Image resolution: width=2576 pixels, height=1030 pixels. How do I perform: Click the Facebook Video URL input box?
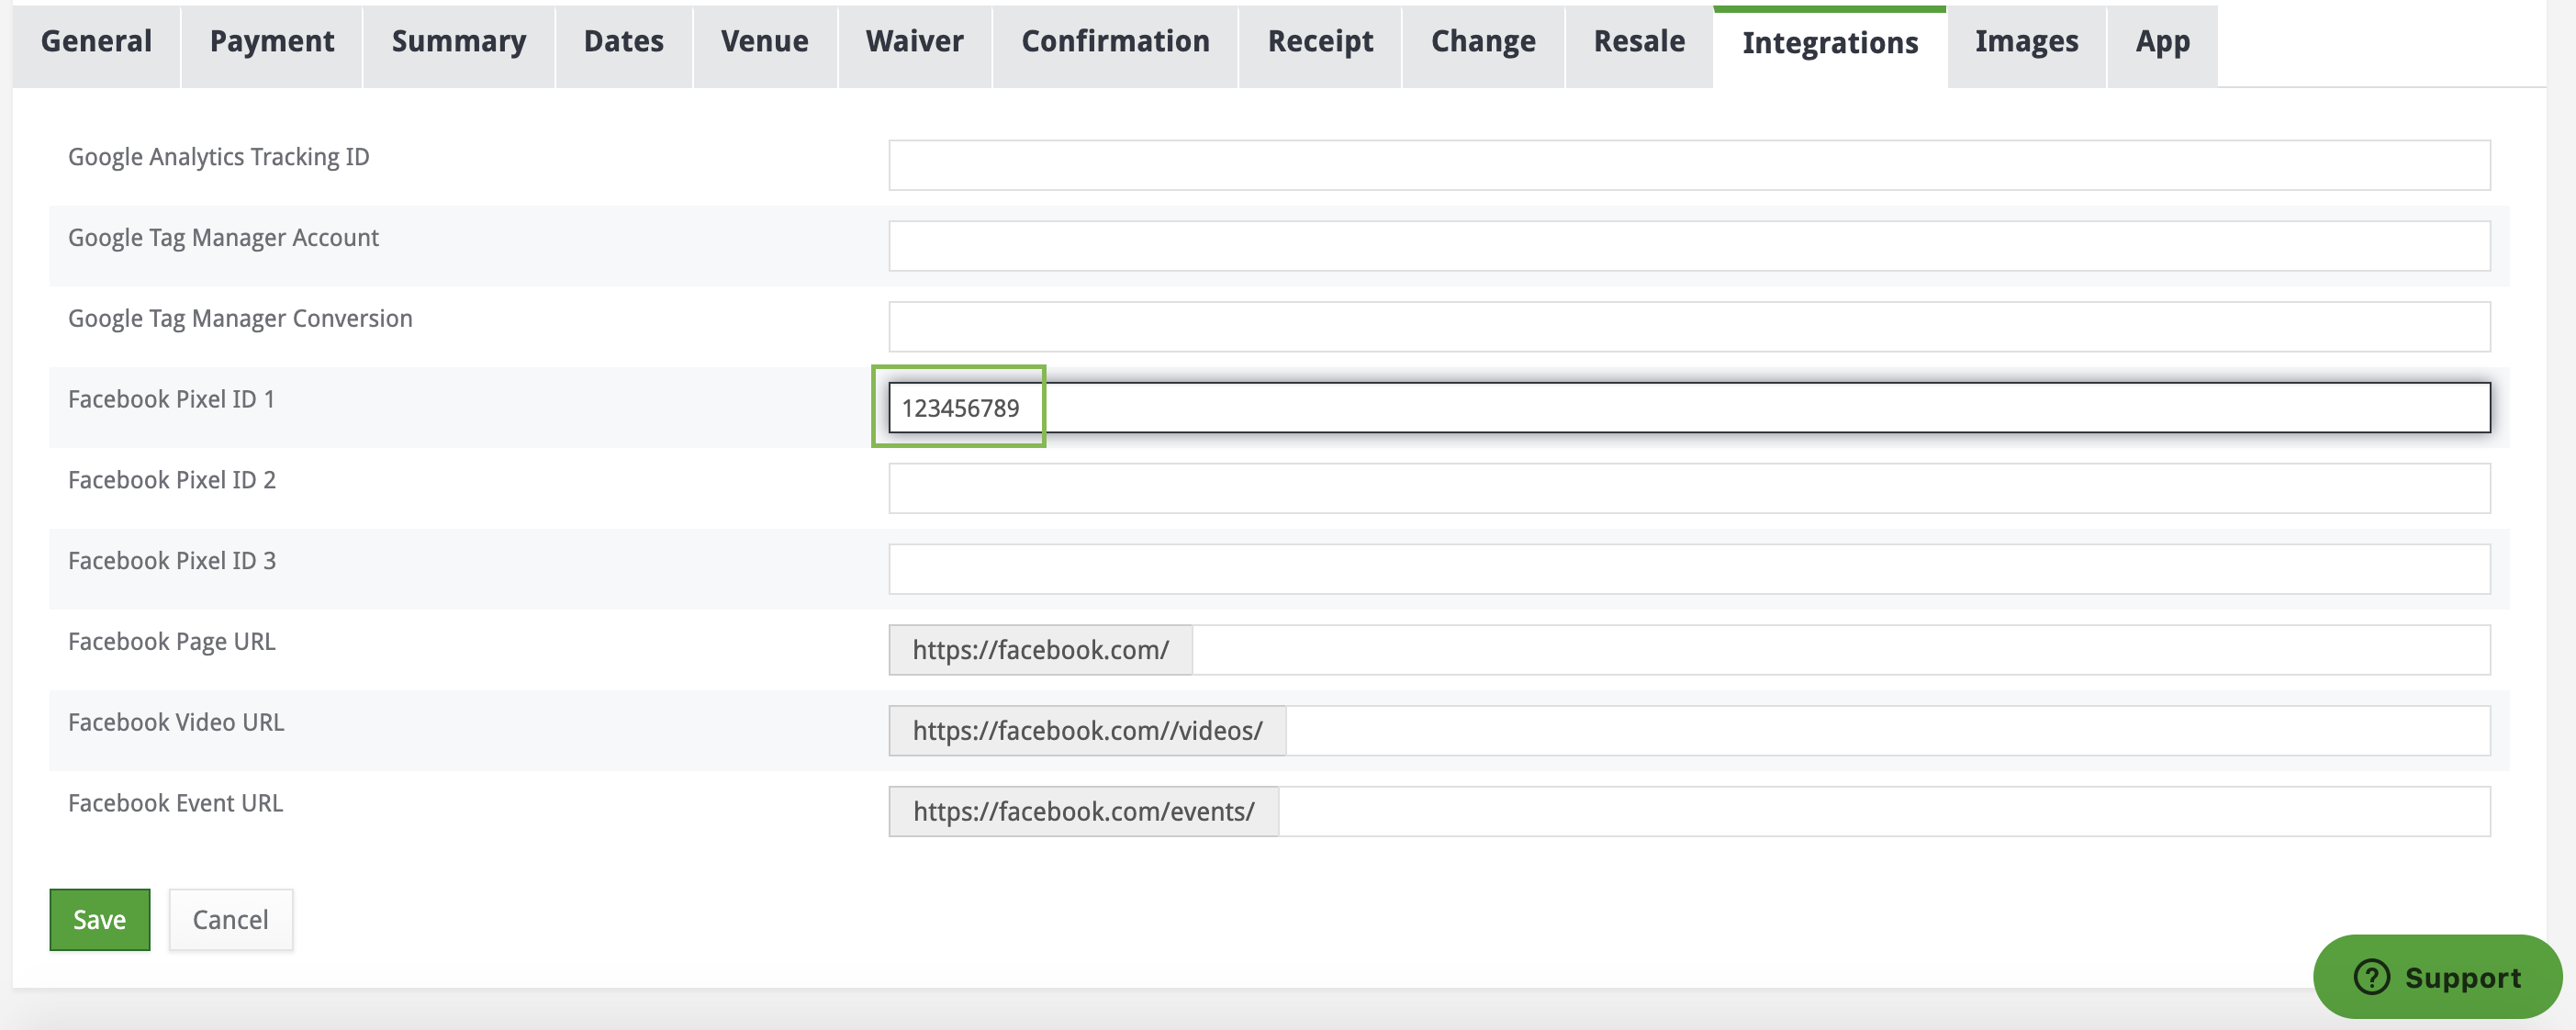pyautogui.click(x=1888, y=731)
